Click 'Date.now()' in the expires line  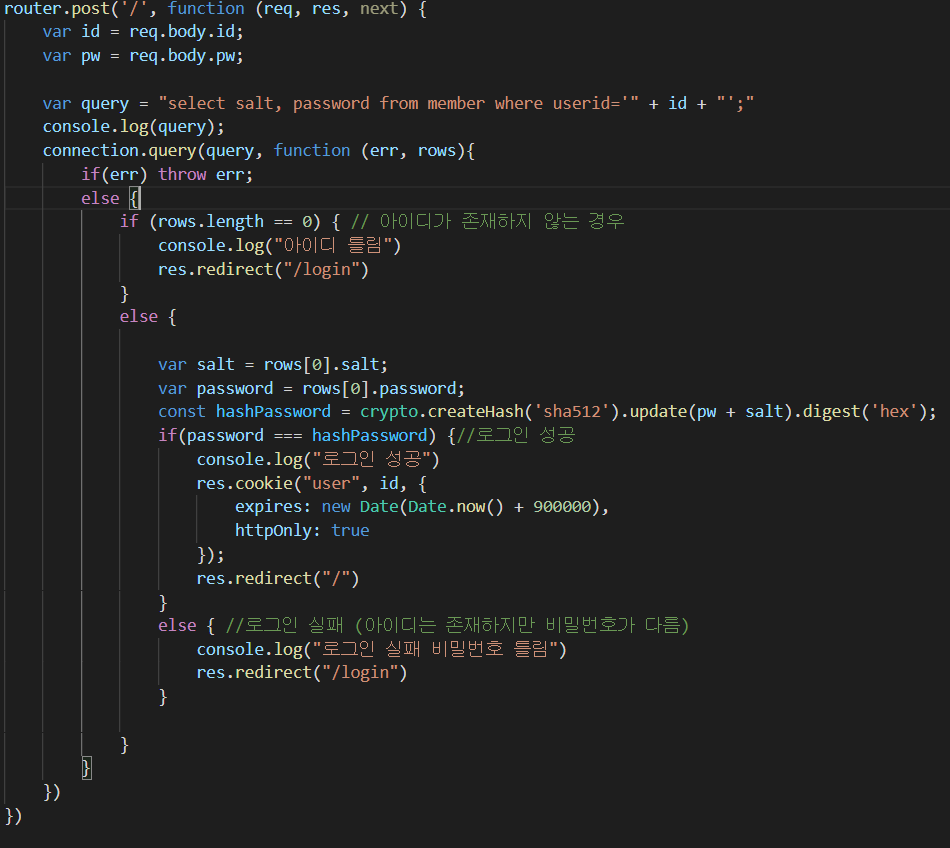[456, 507]
